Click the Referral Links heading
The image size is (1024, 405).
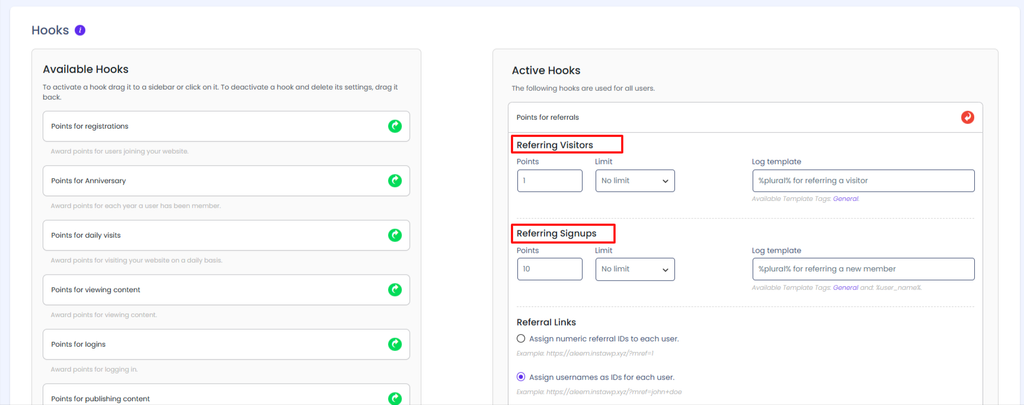click(x=546, y=323)
